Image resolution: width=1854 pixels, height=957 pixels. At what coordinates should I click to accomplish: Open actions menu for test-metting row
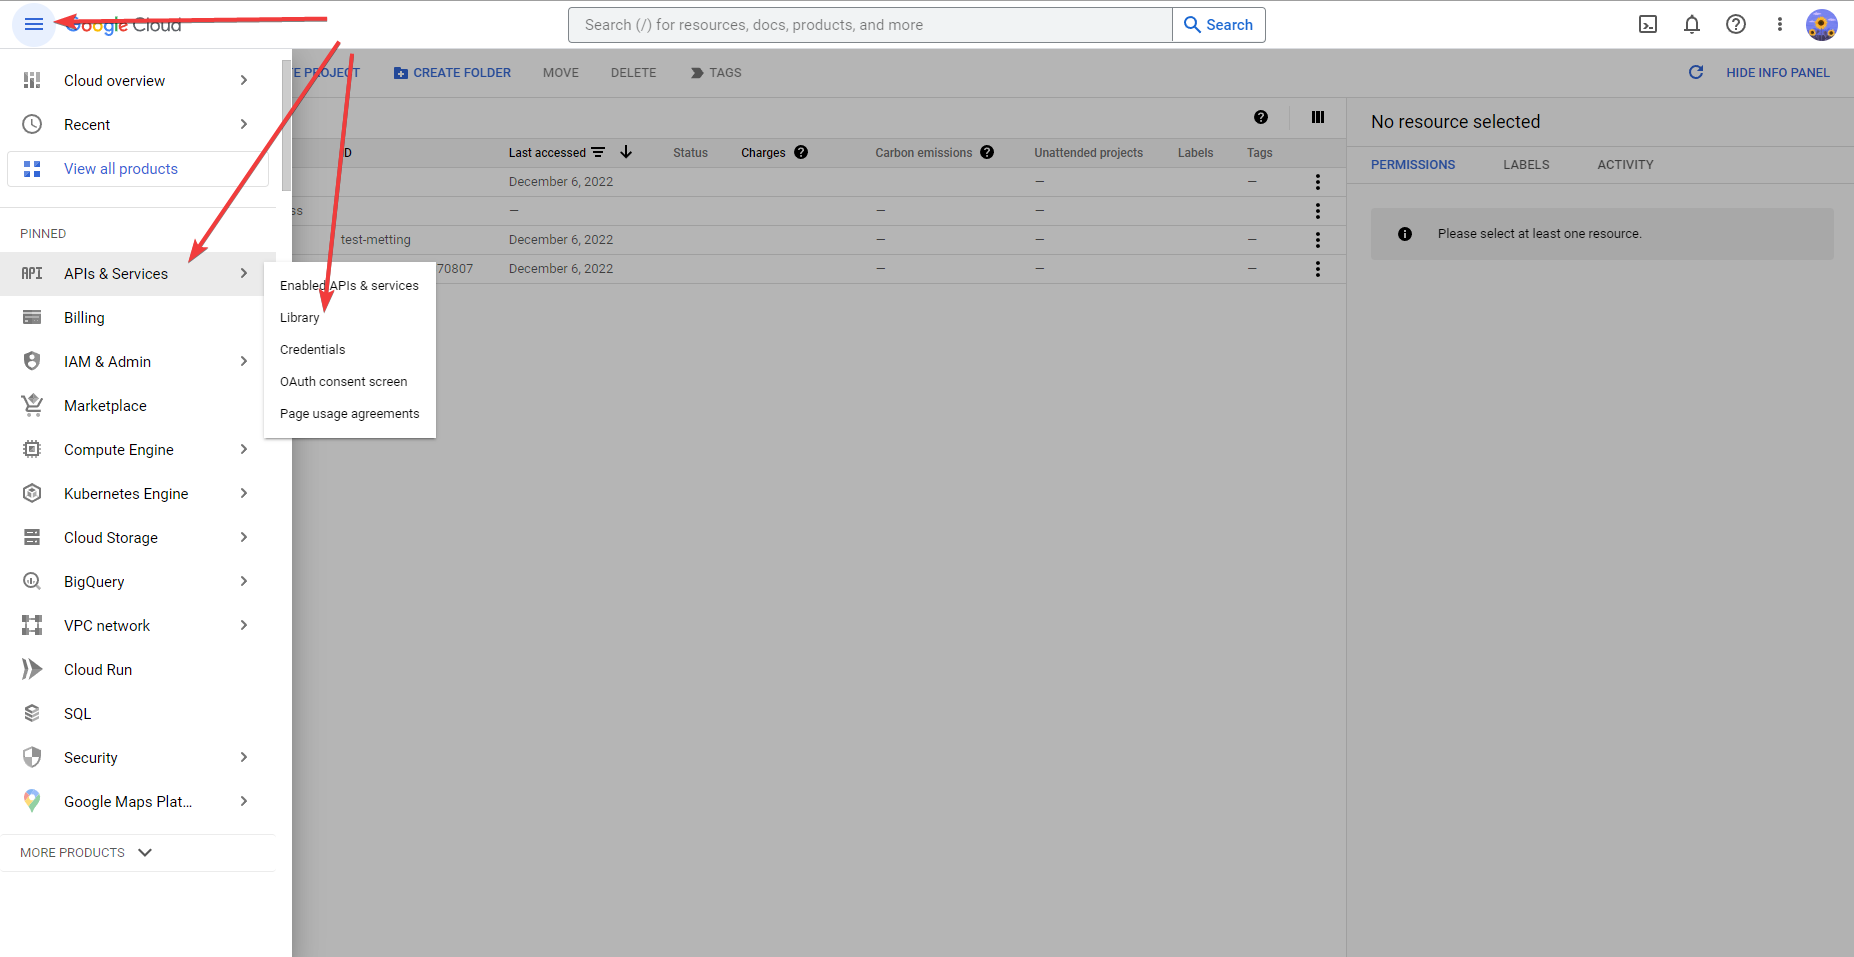(x=1318, y=240)
